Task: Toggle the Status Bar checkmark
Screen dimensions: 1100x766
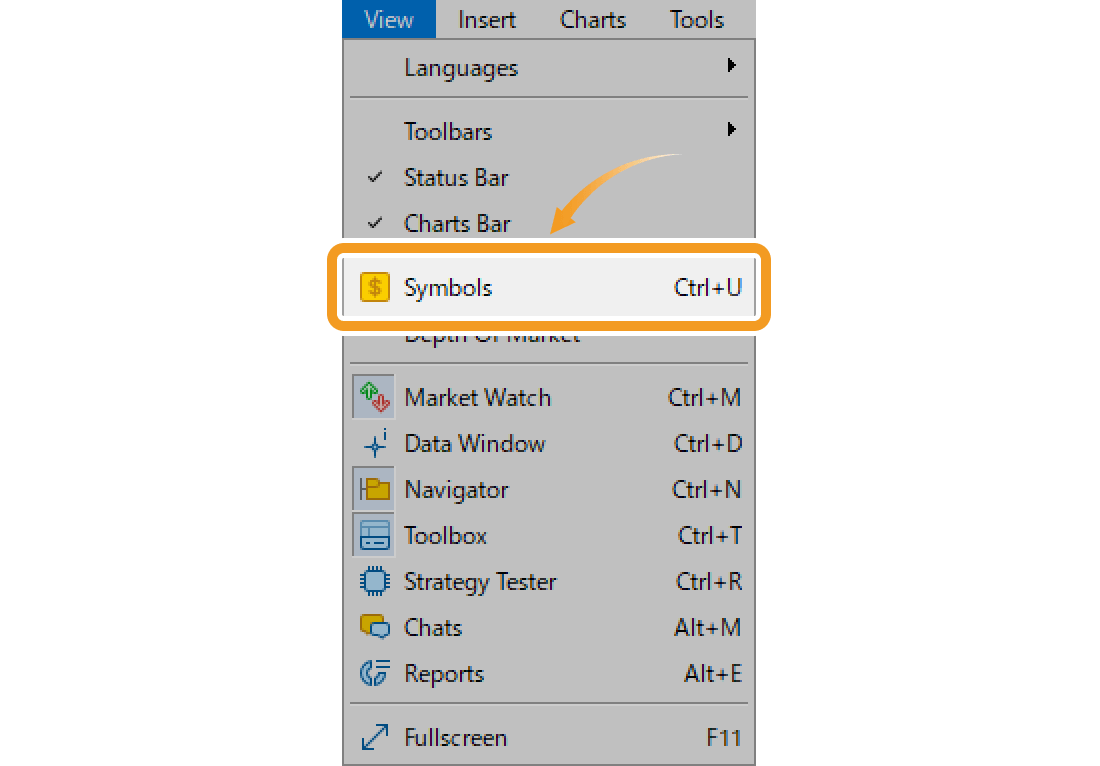Action: [x=375, y=177]
